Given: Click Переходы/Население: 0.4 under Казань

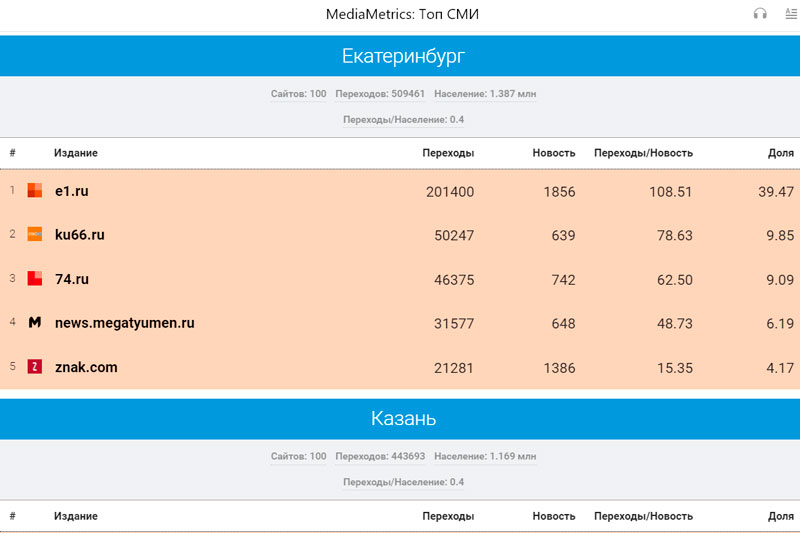Looking at the screenshot, I should pyautogui.click(x=404, y=482).
